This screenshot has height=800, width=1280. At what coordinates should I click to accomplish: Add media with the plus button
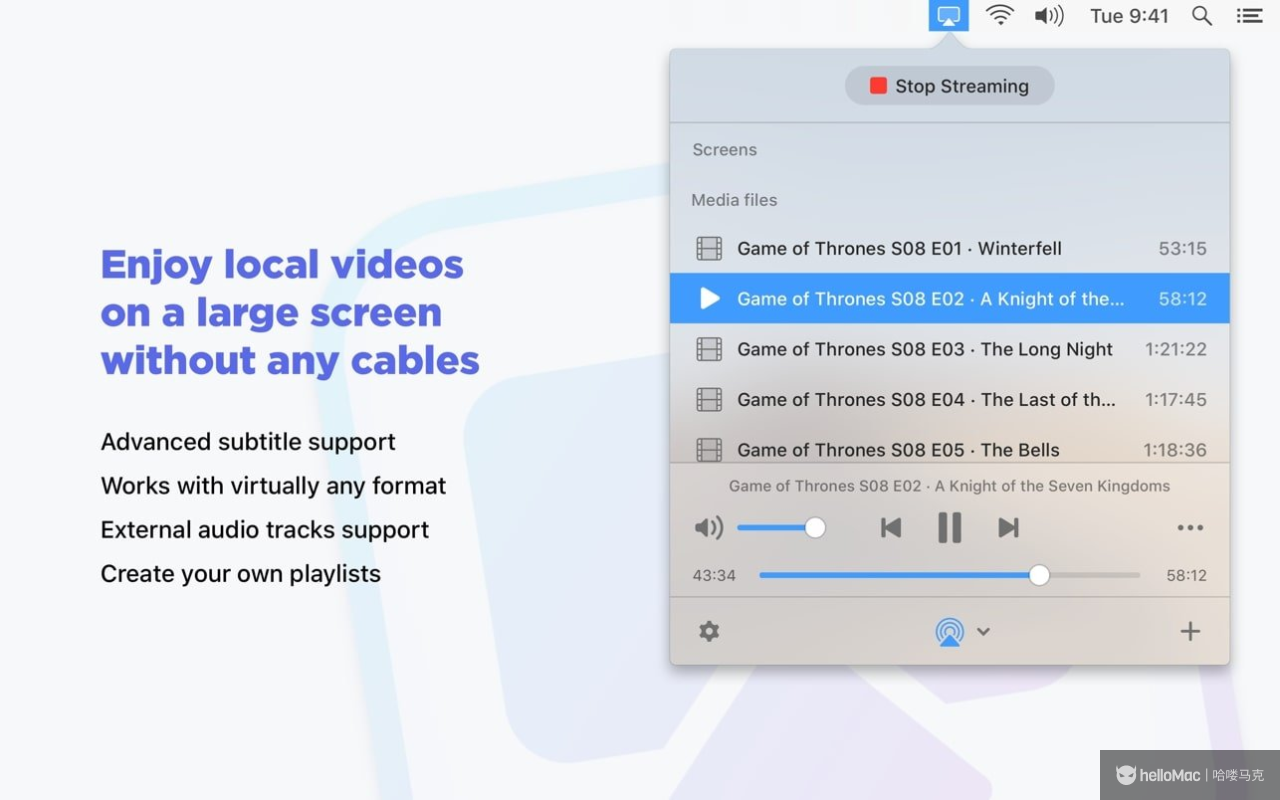coord(1190,631)
